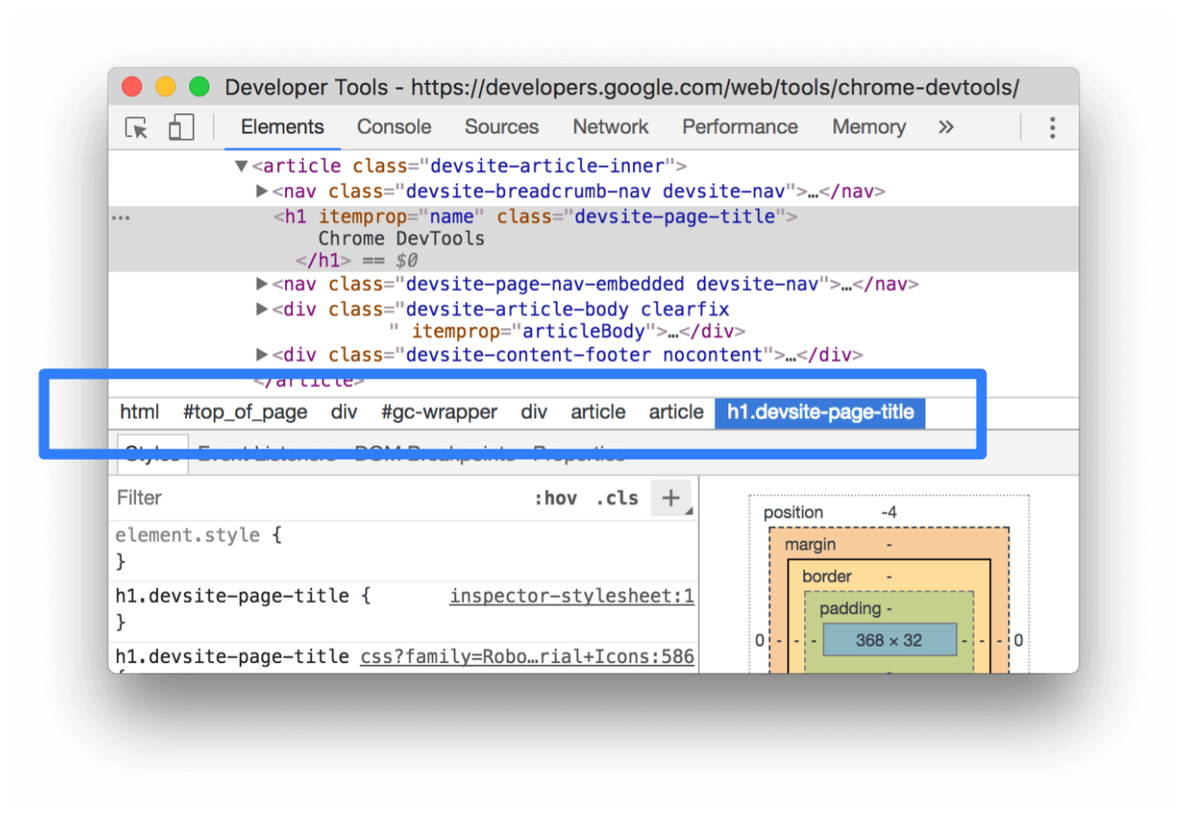Select the 'Chrome DevTools' text node
This screenshot has width=1200, height=822.
click(401, 239)
